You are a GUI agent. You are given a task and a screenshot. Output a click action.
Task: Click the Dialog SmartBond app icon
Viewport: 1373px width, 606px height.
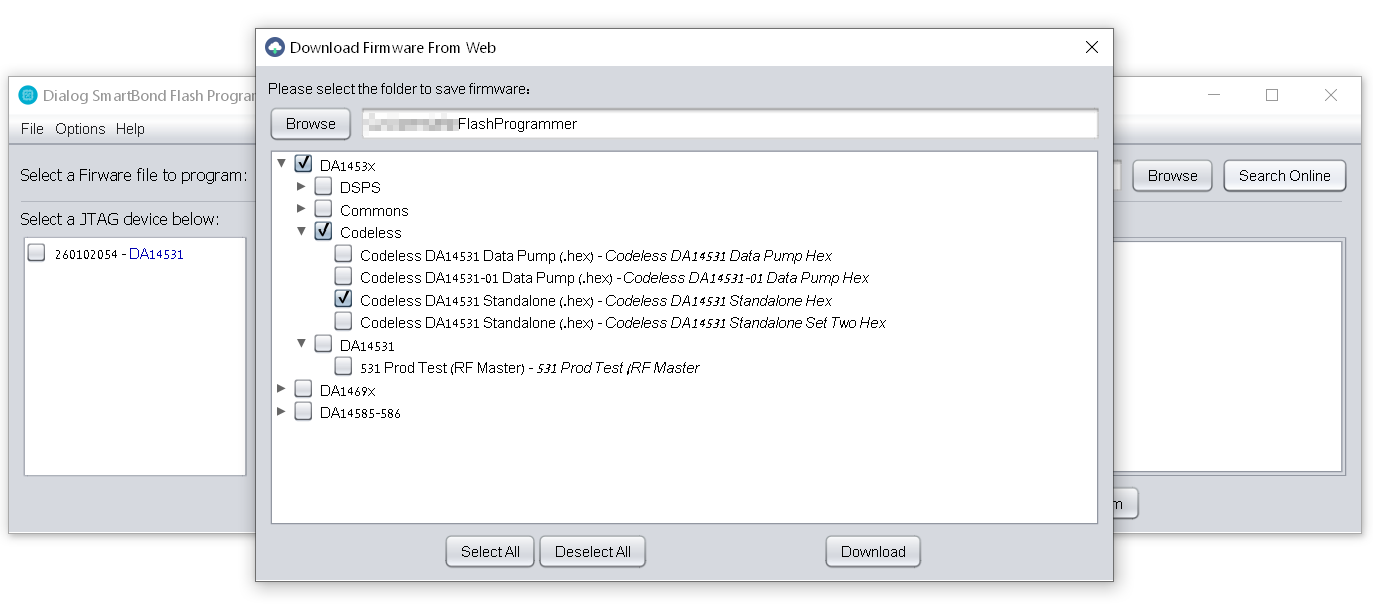click(28, 96)
